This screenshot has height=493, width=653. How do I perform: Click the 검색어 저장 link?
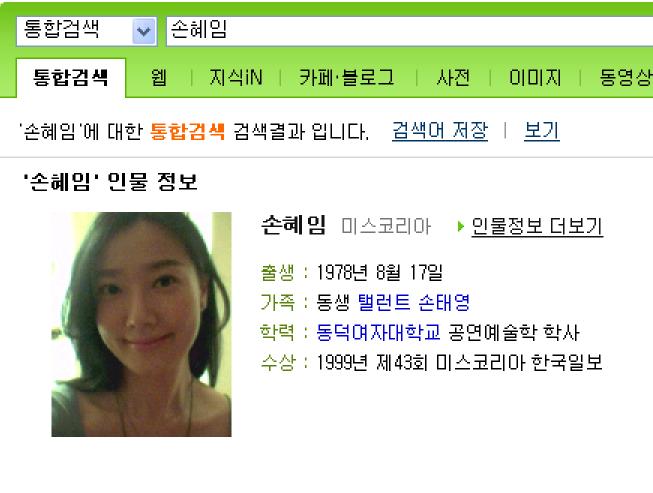pos(440,131)
